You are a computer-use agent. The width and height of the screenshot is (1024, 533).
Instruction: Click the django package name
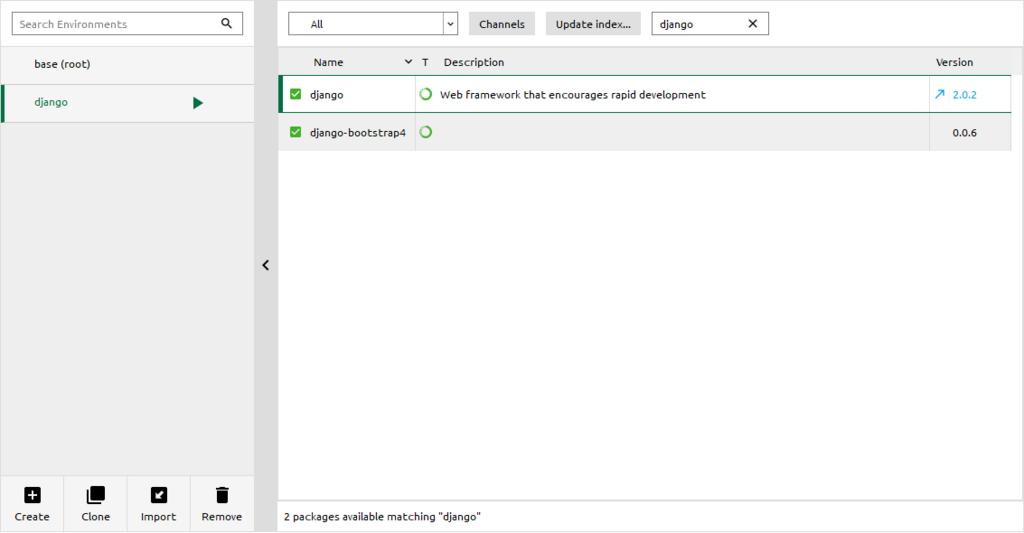327,95
